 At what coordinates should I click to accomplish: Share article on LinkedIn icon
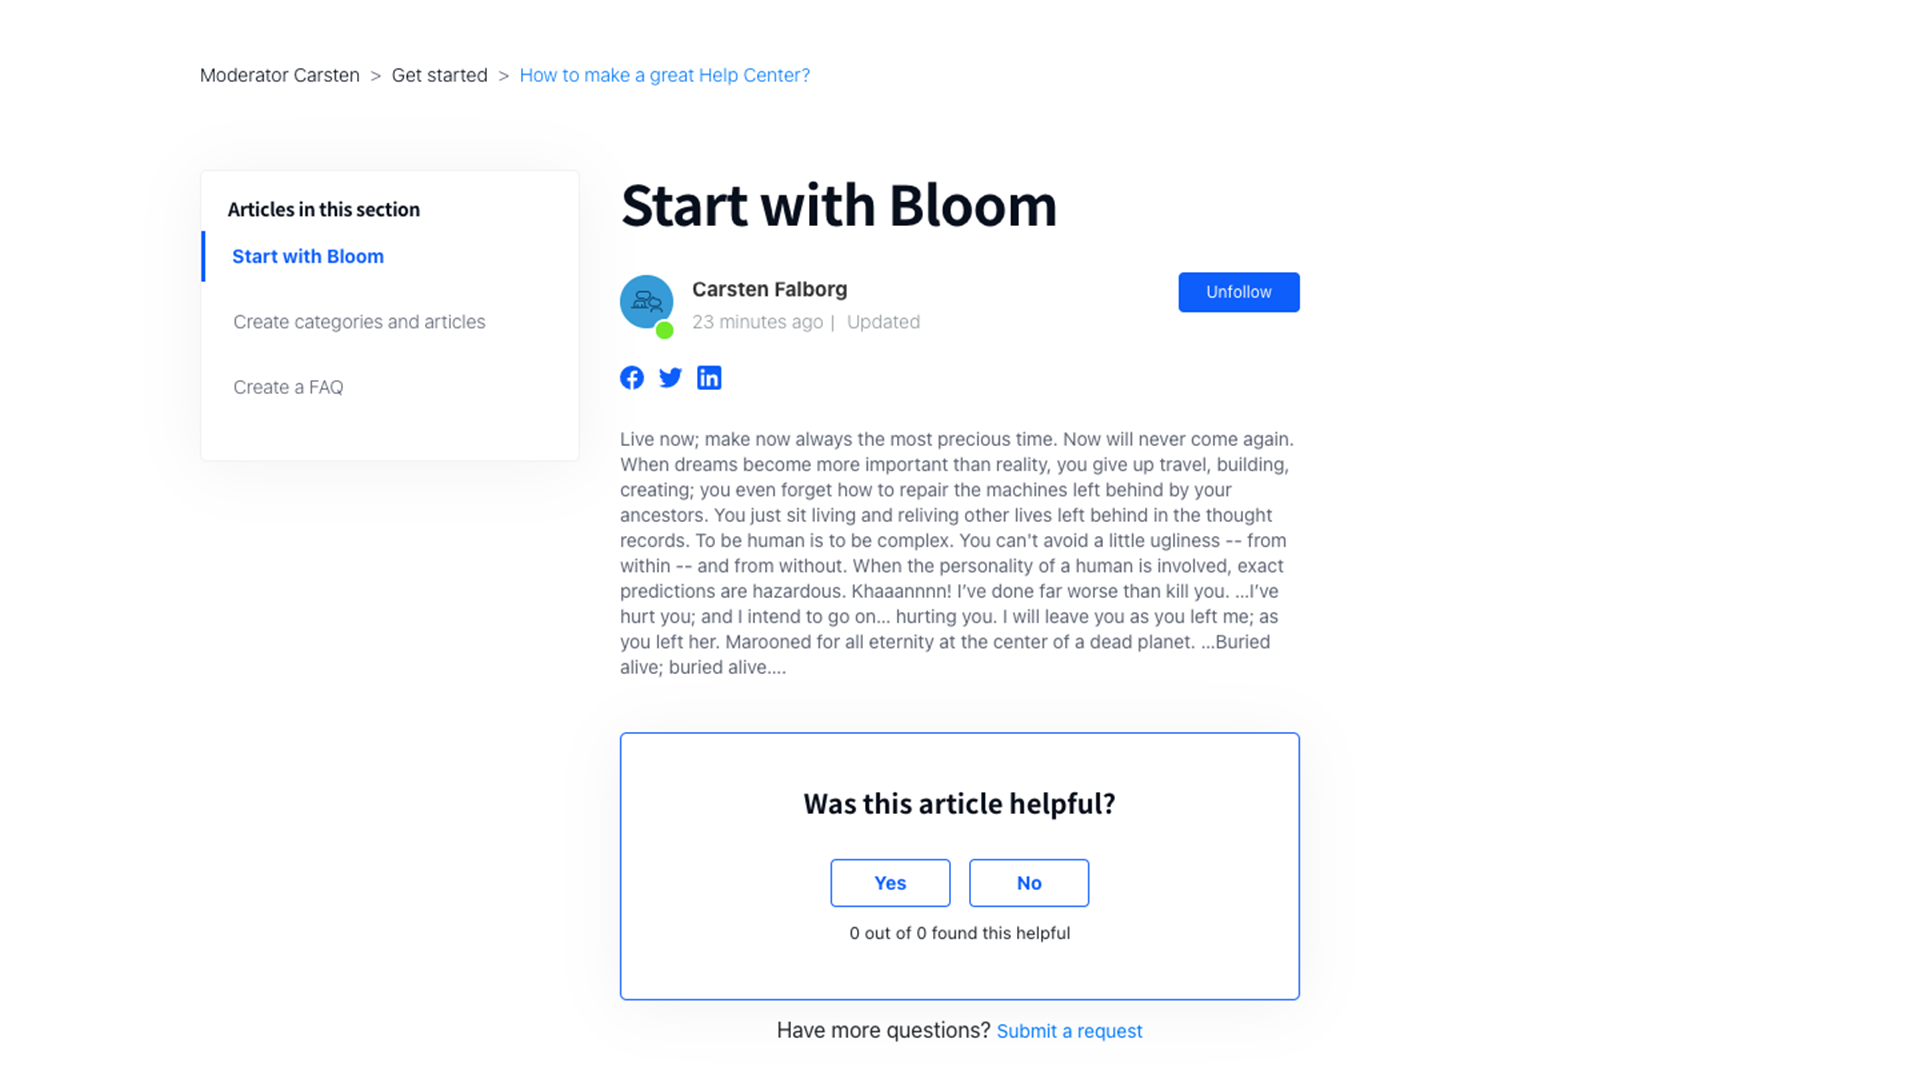(x=709, y=378)
